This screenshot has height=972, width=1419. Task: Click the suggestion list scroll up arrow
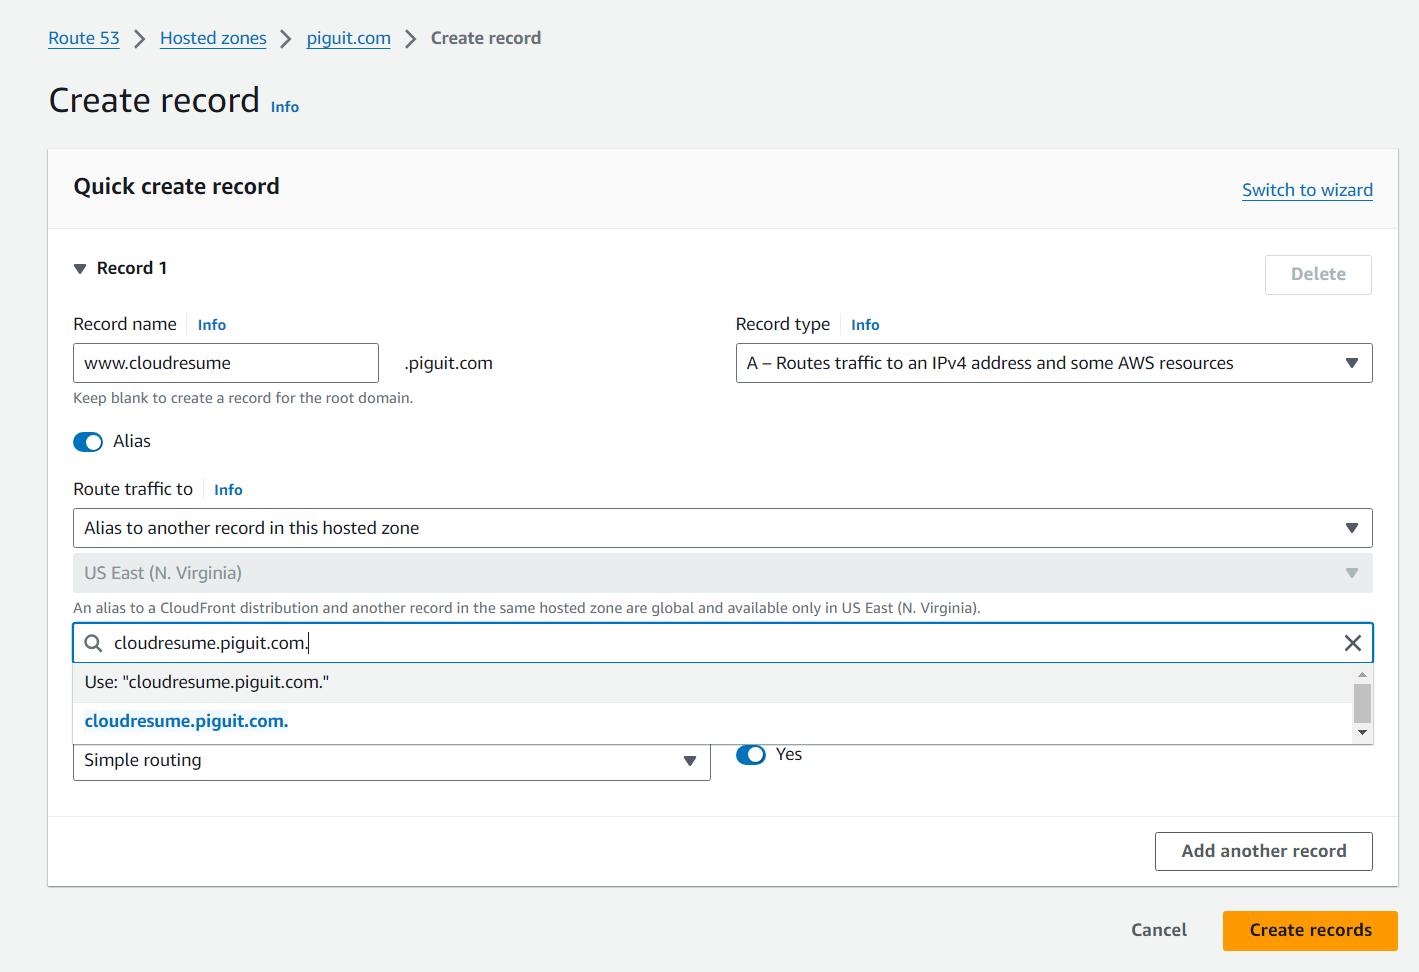(1362, 675)
